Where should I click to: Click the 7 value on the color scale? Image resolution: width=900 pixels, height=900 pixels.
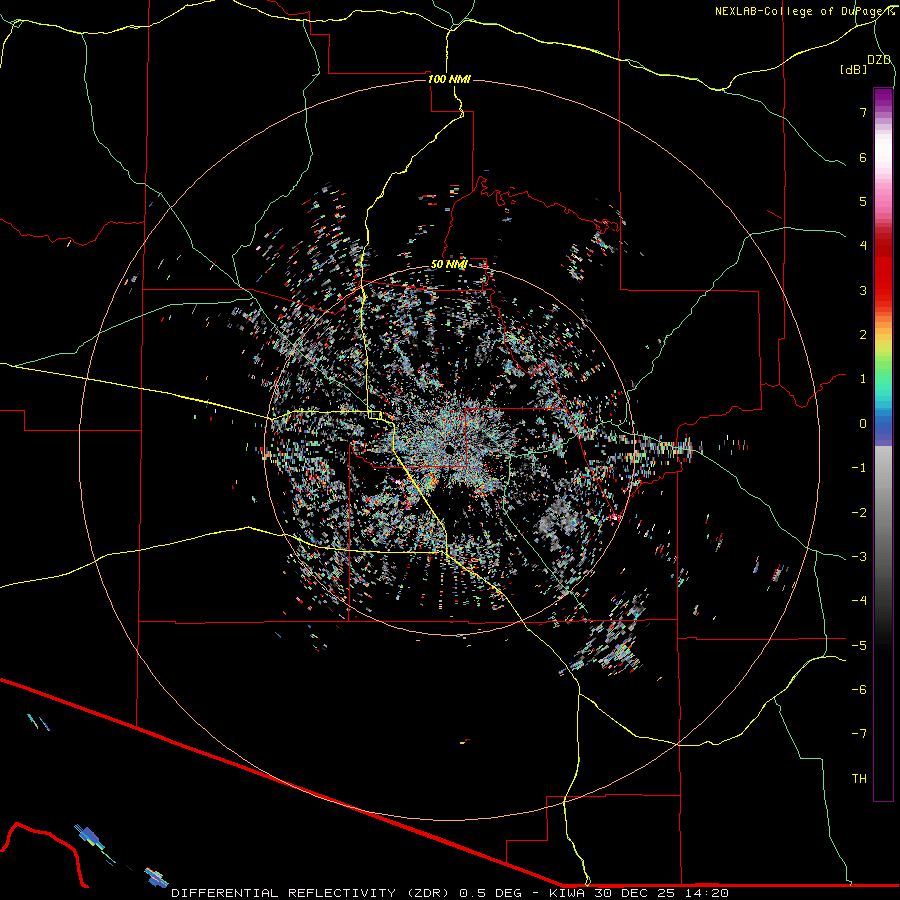[863, 112]
